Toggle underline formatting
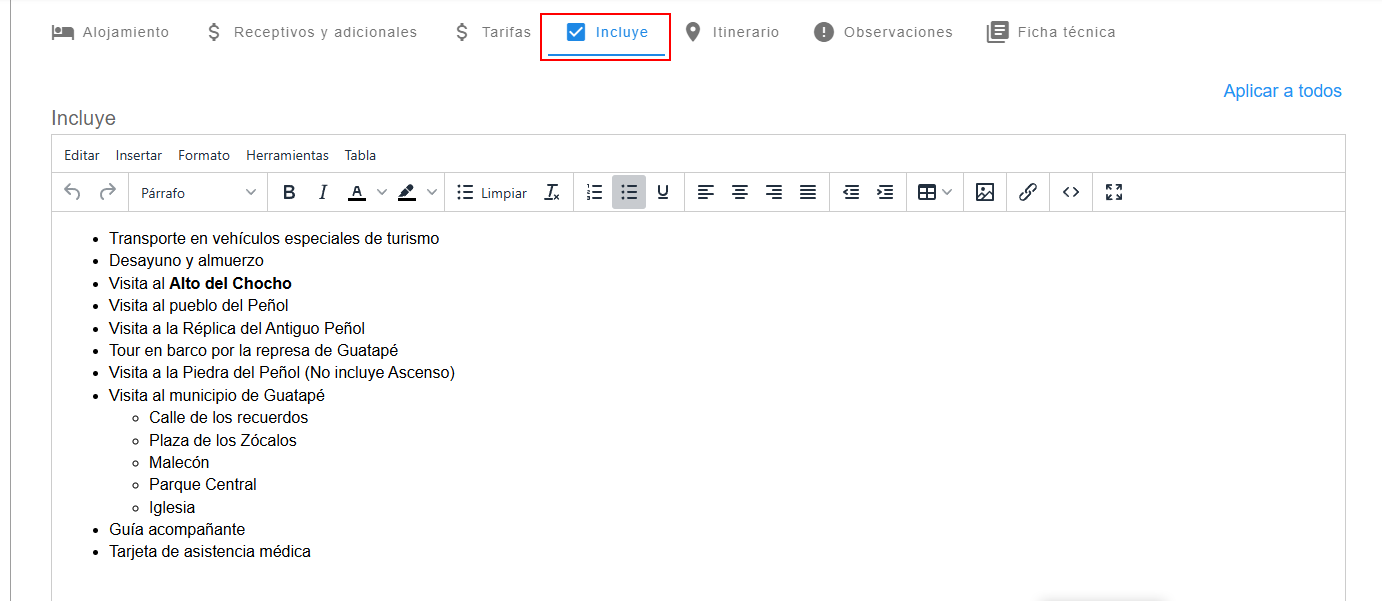This screenshot has height=601, width=1382. 663,192
